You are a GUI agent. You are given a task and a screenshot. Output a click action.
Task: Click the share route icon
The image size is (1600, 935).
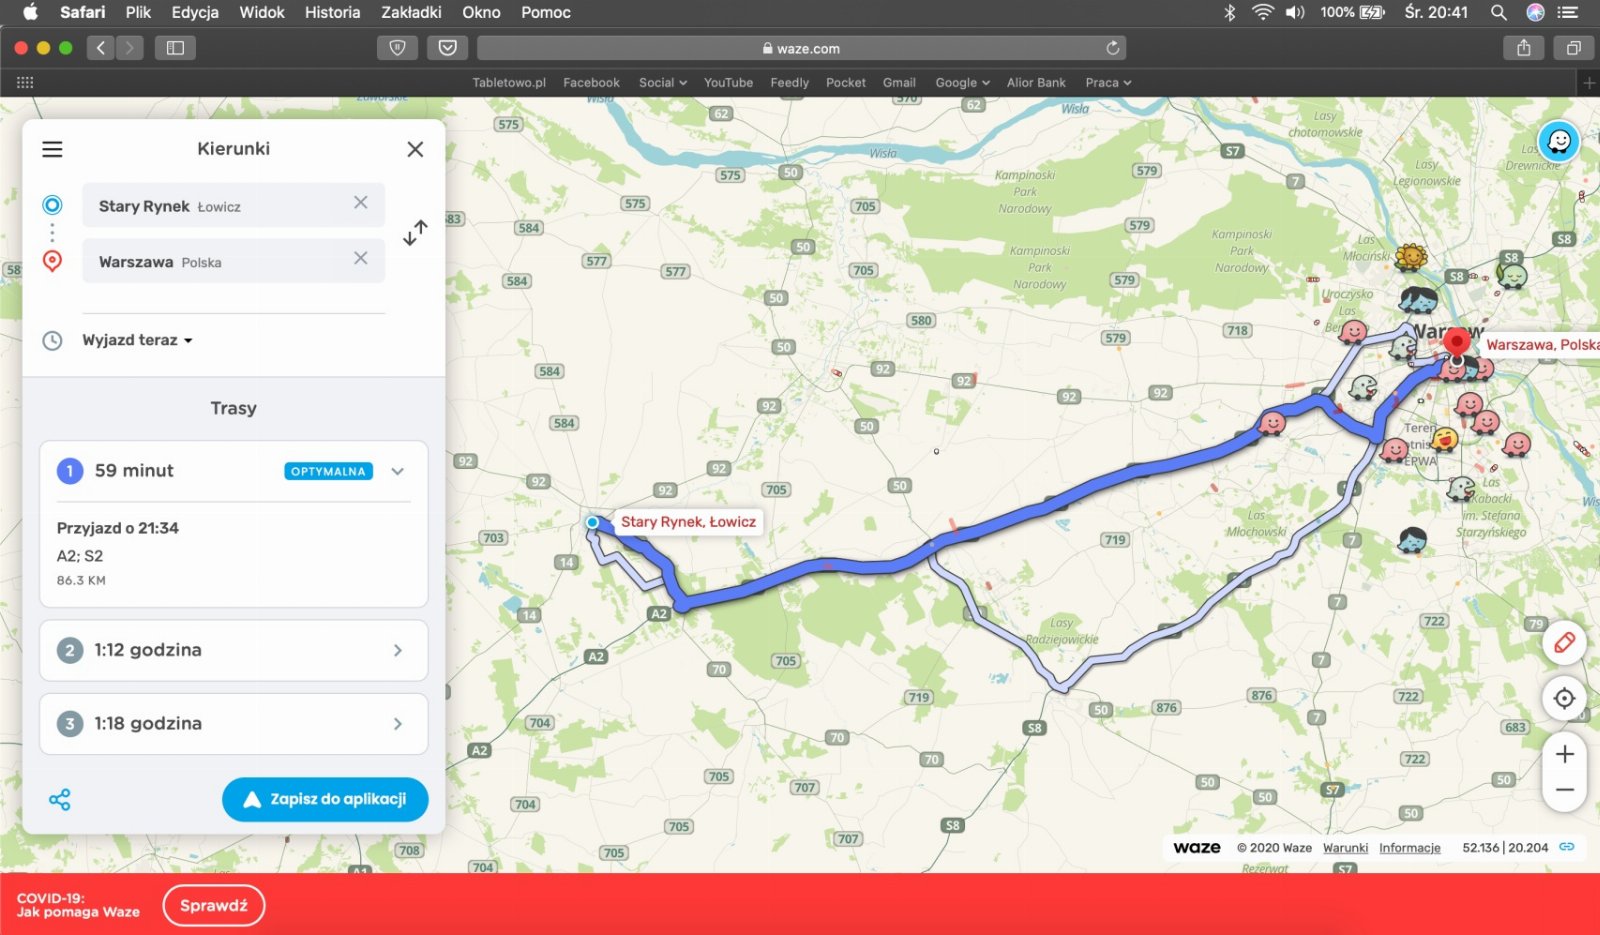[60, 799]
